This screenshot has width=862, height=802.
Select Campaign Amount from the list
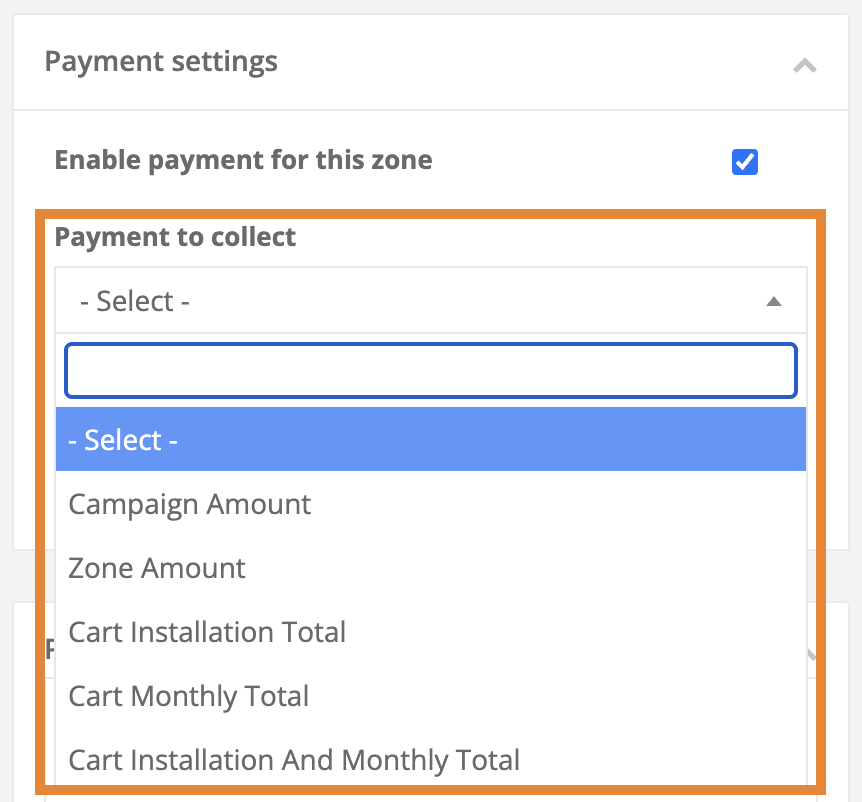tap(190, 504)
